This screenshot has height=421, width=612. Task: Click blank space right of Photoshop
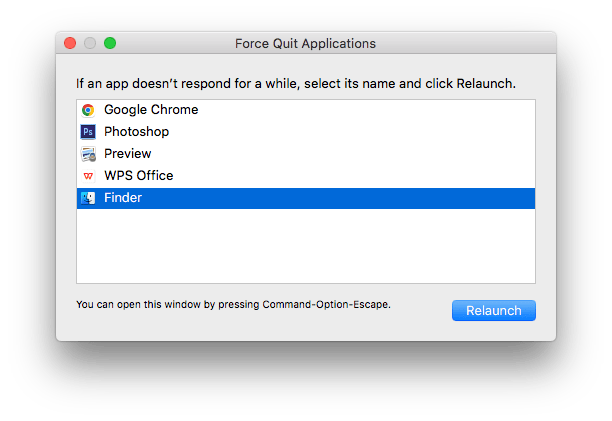tap(380, 132)
